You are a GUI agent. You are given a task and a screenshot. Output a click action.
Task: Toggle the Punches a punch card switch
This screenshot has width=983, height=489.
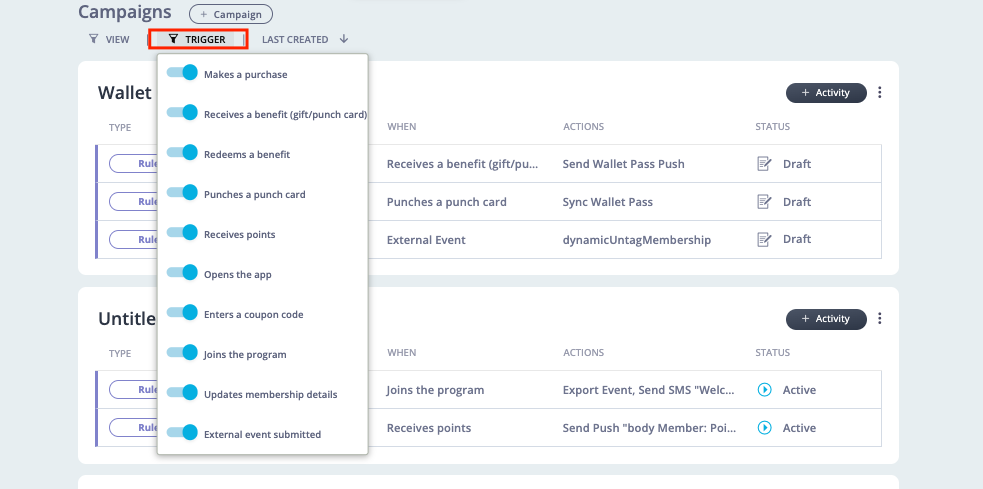[x=182, y=193]
